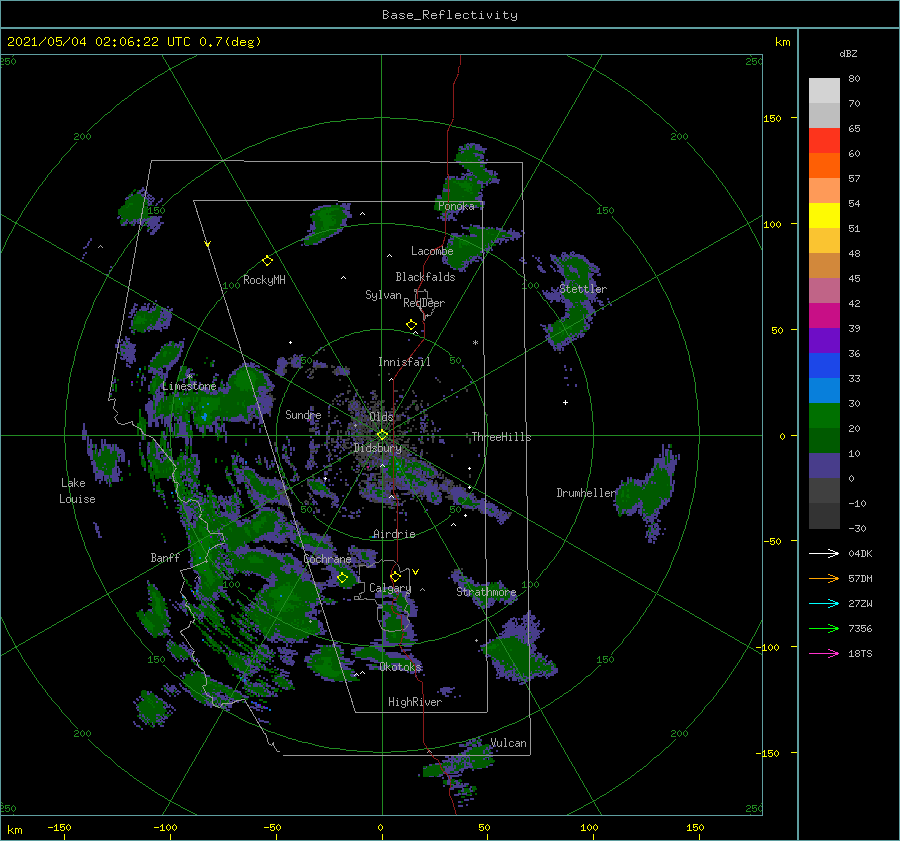Click the Airdrie label
Screen dimensions: 900x841
(x=394, y=534)
